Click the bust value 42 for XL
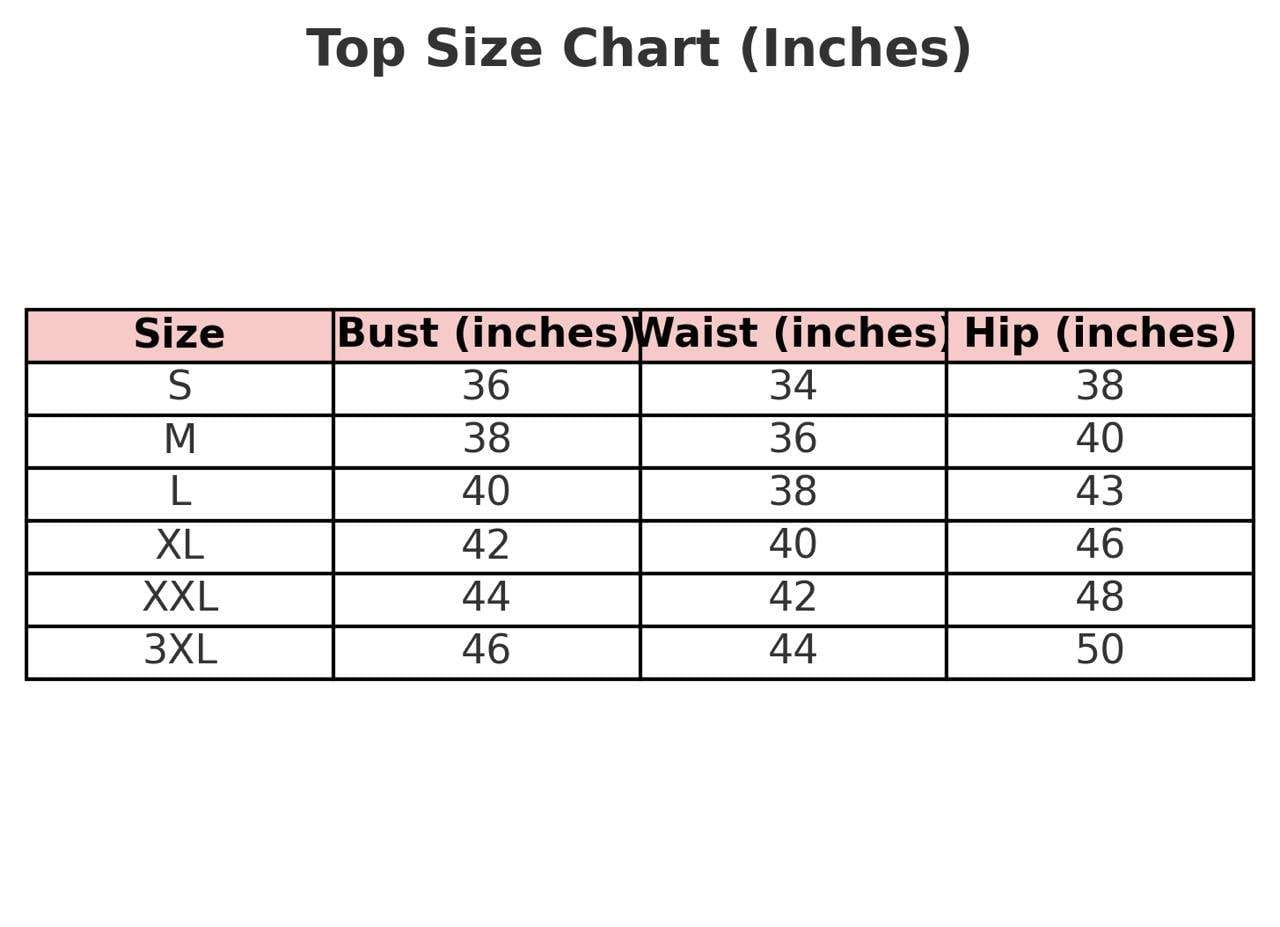 click(x=486, y=546)
